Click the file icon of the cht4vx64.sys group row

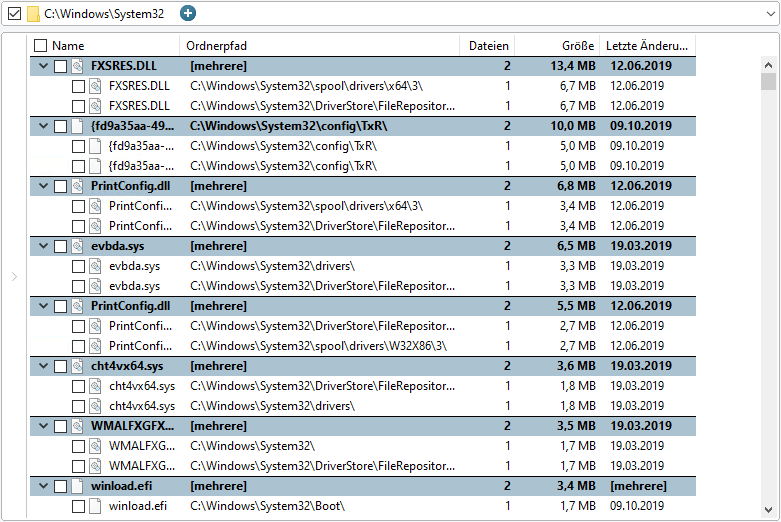(x=77, y=366)
